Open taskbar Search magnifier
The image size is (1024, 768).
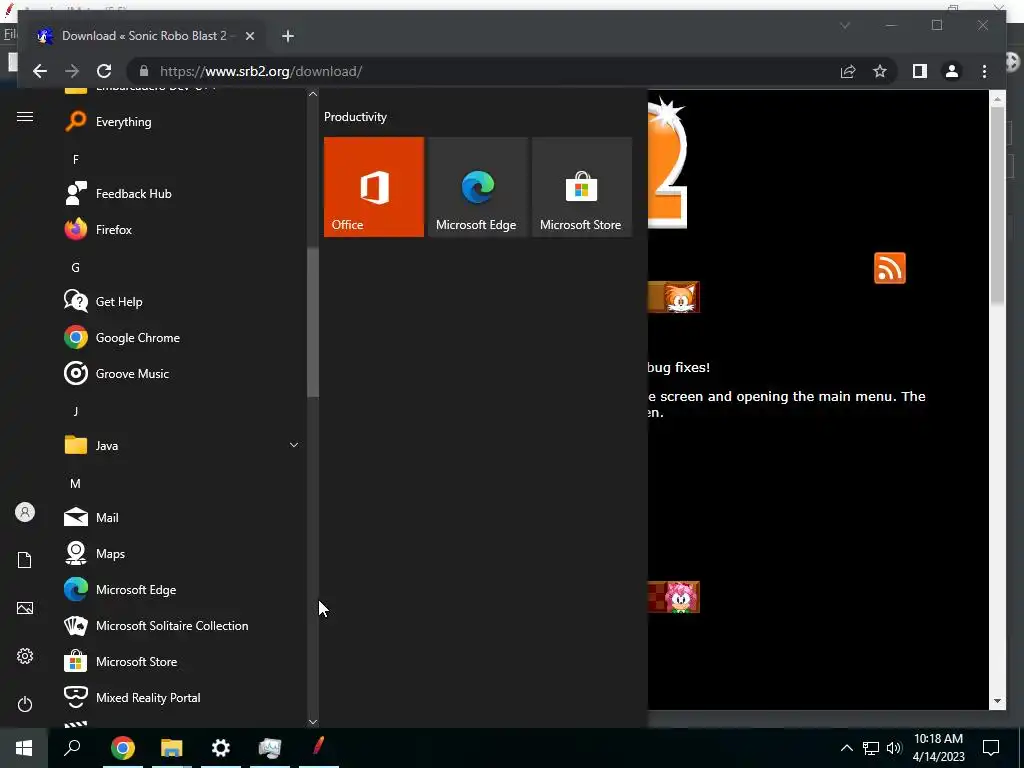point(72,748)
